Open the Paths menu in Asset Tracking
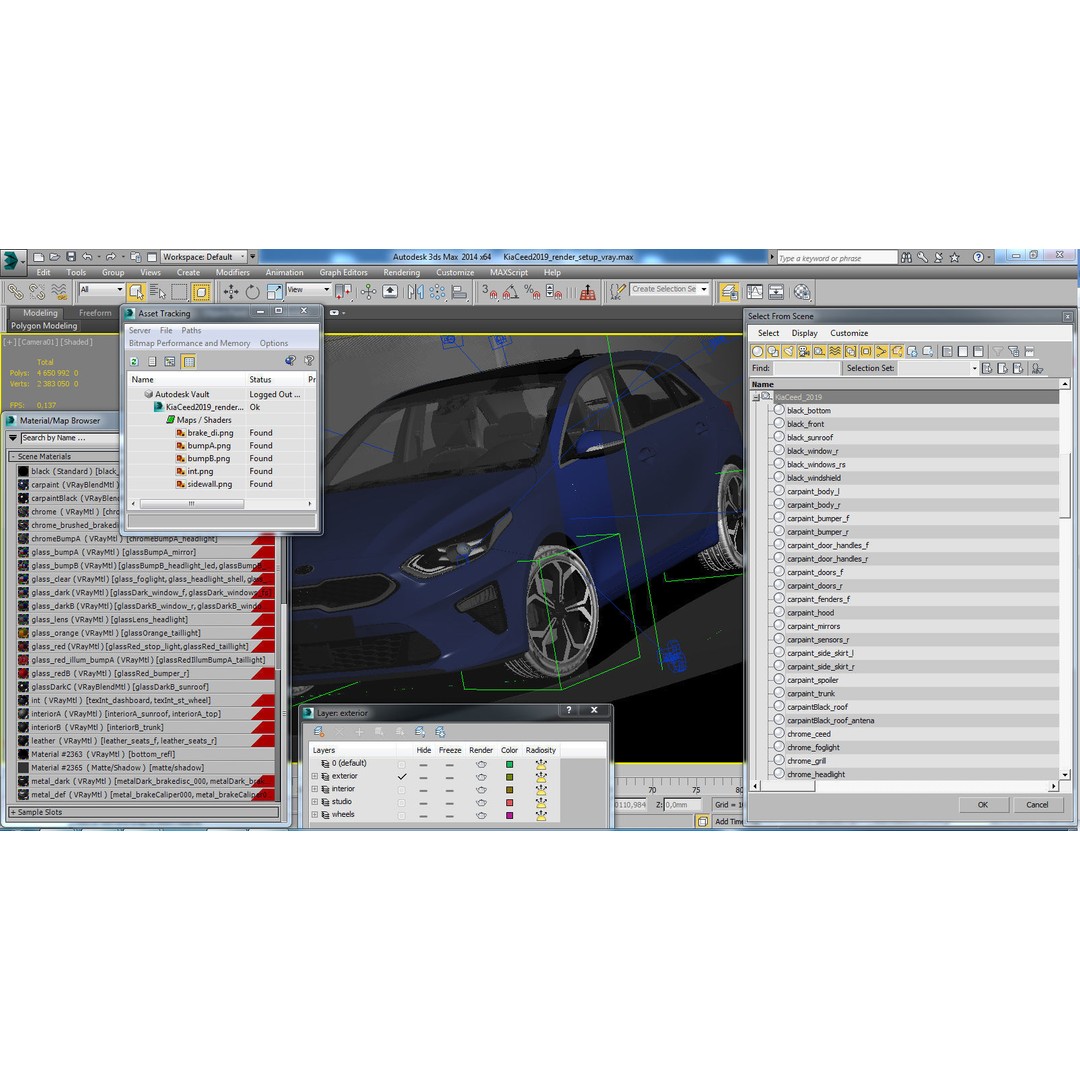The height and width of the screenshot is (1080, 1080). click(x=191, y=331)
